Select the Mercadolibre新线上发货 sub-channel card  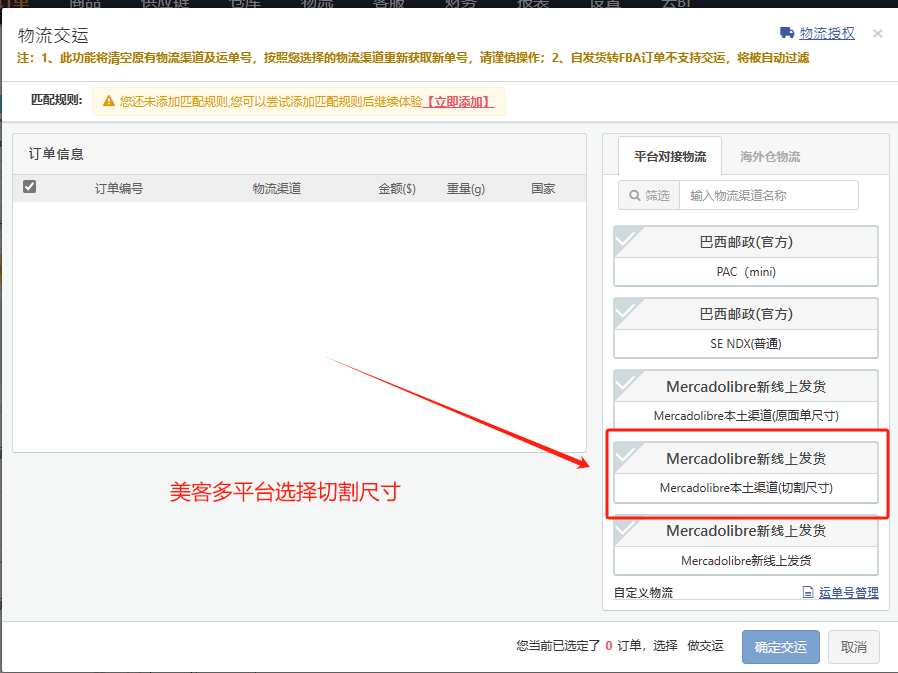coord(746,545)
